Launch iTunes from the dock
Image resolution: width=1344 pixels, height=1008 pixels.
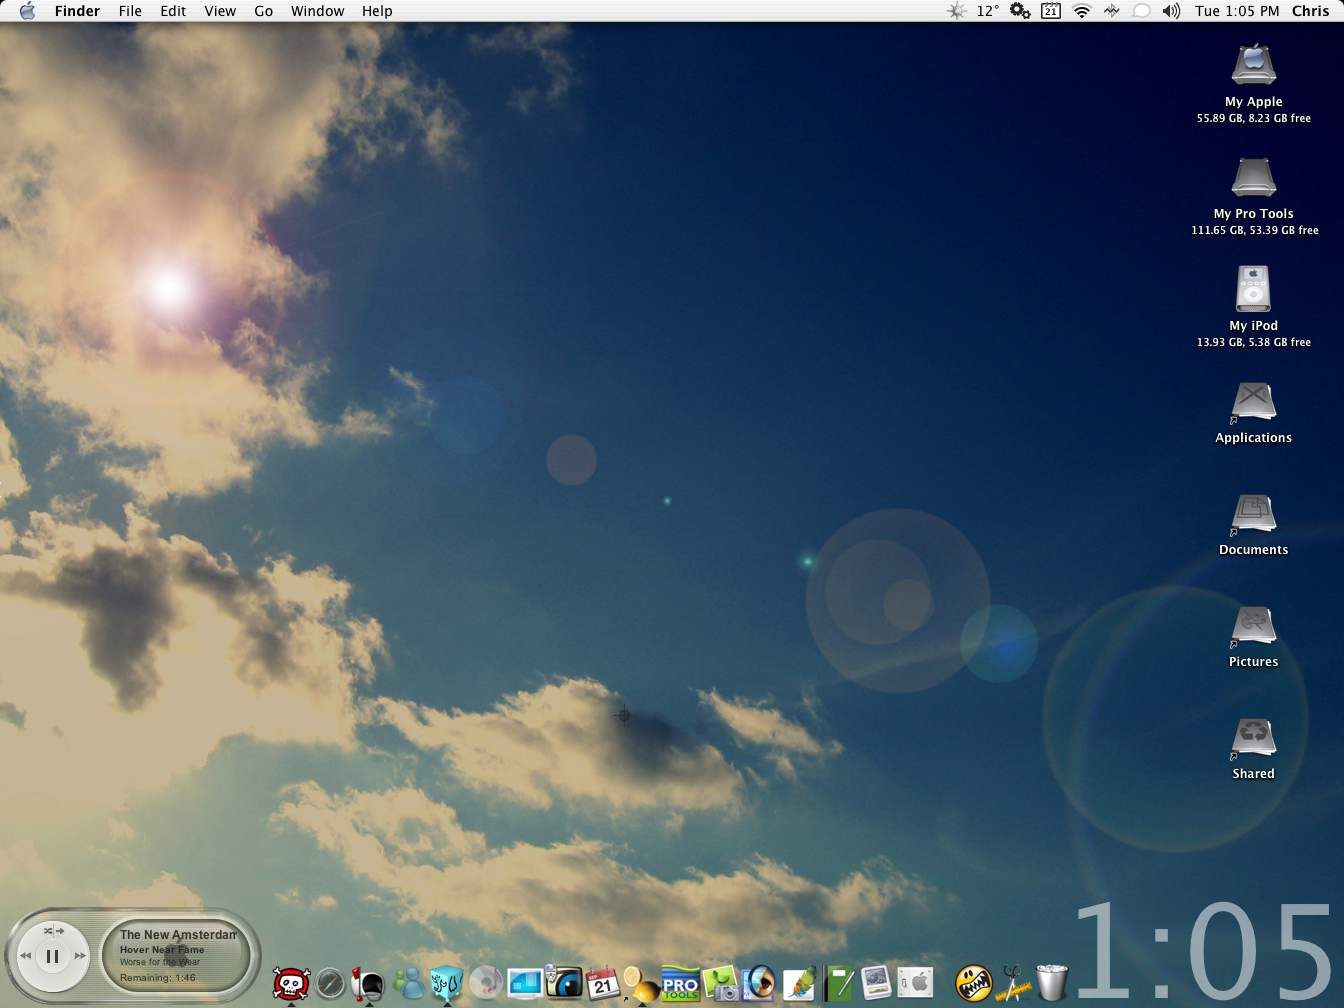click(x=486, y=984)
